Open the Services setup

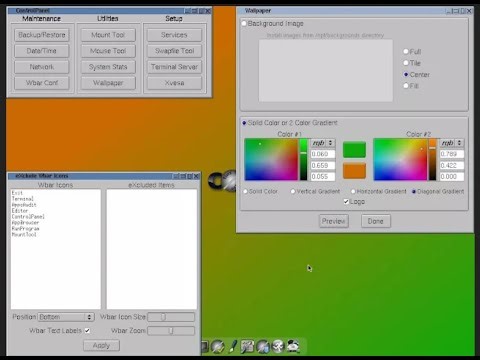174,35
